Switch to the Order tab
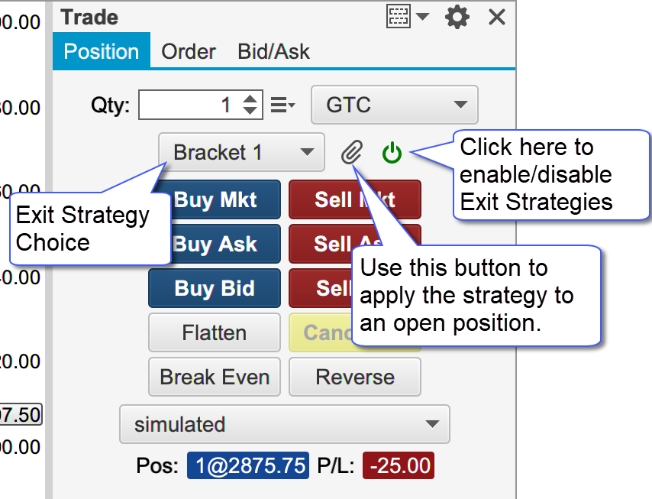The width and height of the screenshot is (652, 499). (188, 52)
